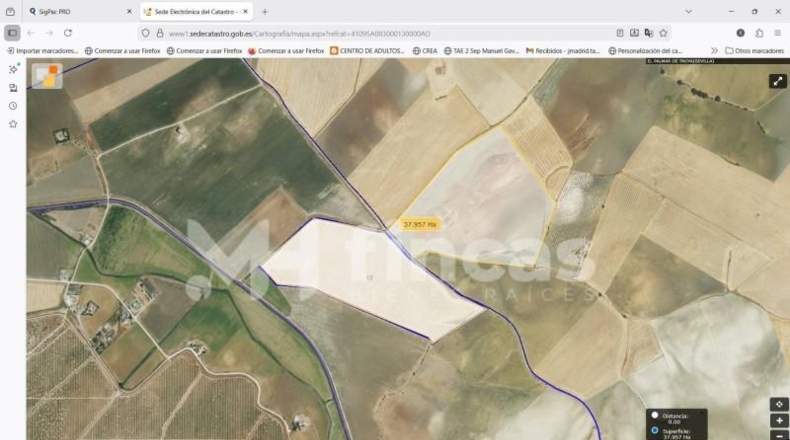The height and width of the screenshot is (440, 790).
Task: Open Firefox View at the tab strip start
Action: pos(10,12)
